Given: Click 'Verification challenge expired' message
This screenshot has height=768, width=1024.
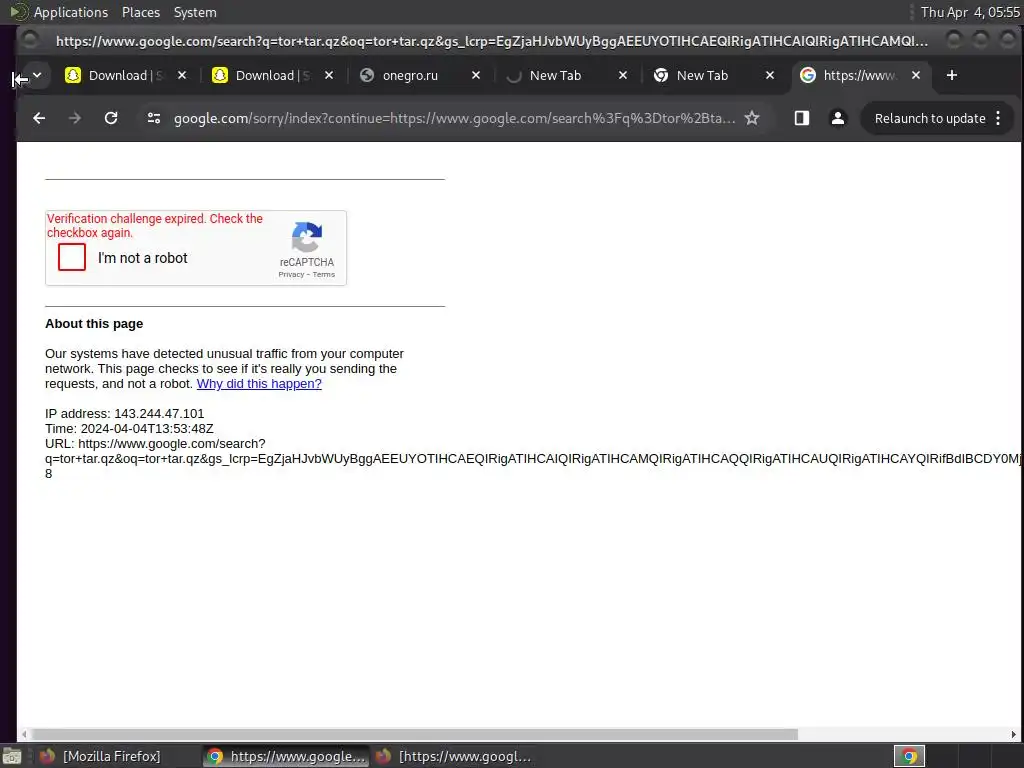Looking at the screenshot, I should click(155, 225).
